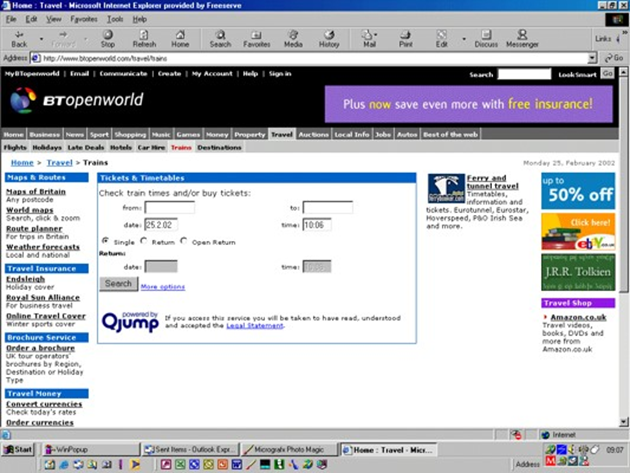Open the Amazon.co.uk link

click(x=578, y=317)
